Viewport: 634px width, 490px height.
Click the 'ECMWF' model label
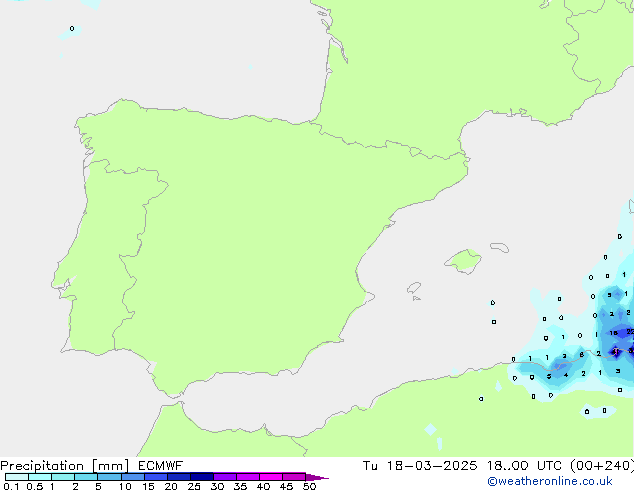coord(161,466)
